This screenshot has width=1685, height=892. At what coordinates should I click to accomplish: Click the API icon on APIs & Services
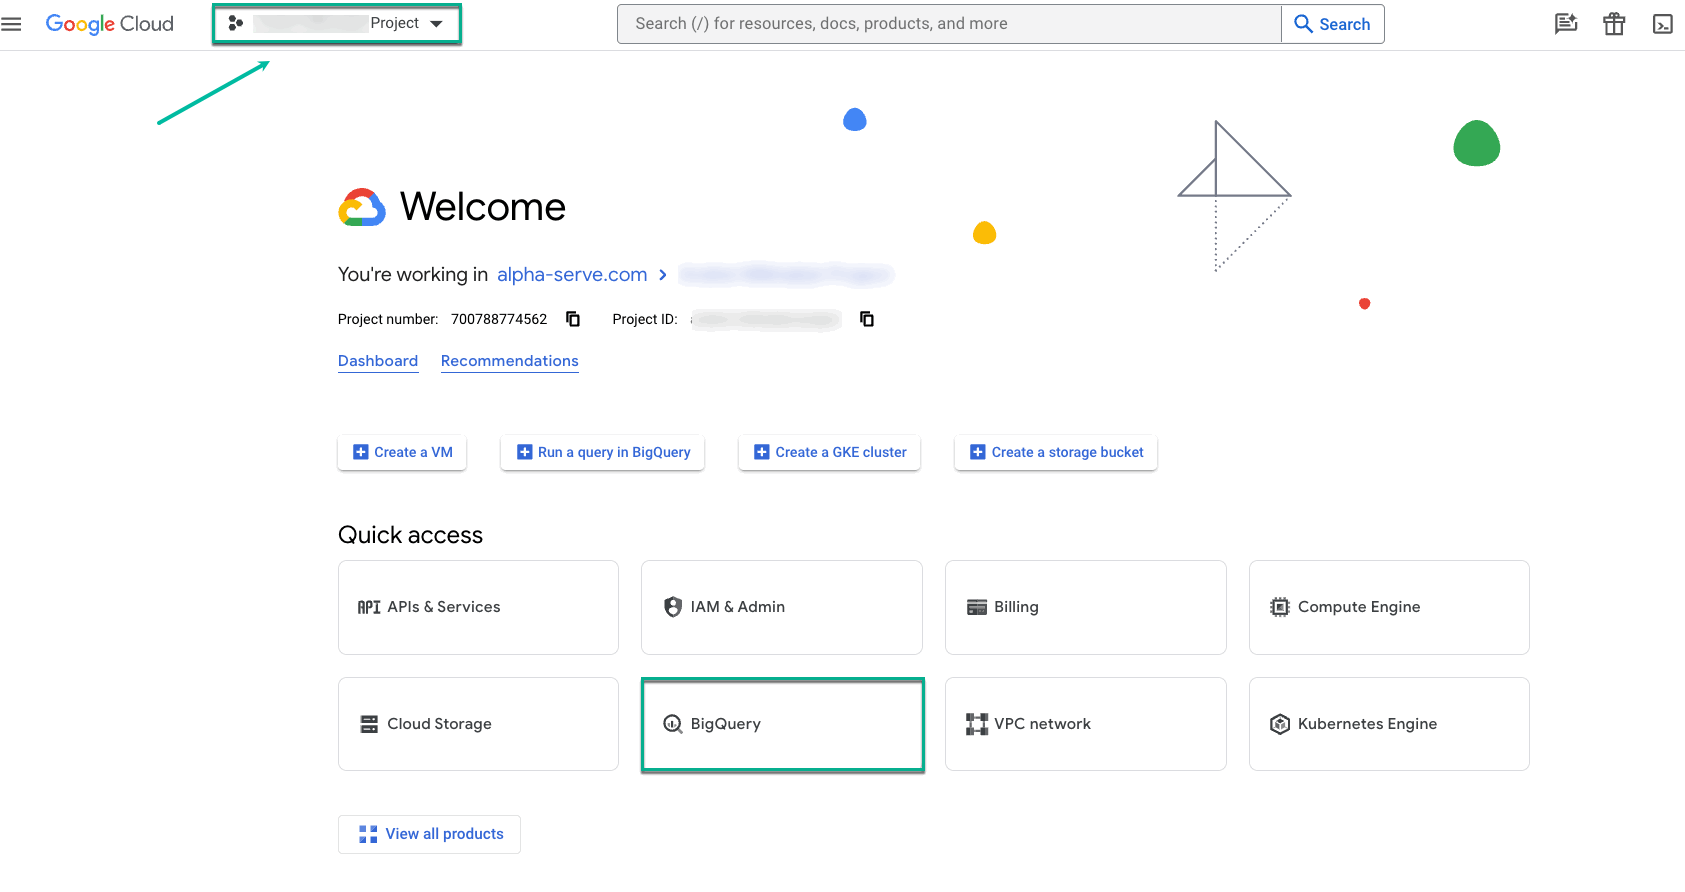(369, 607)
